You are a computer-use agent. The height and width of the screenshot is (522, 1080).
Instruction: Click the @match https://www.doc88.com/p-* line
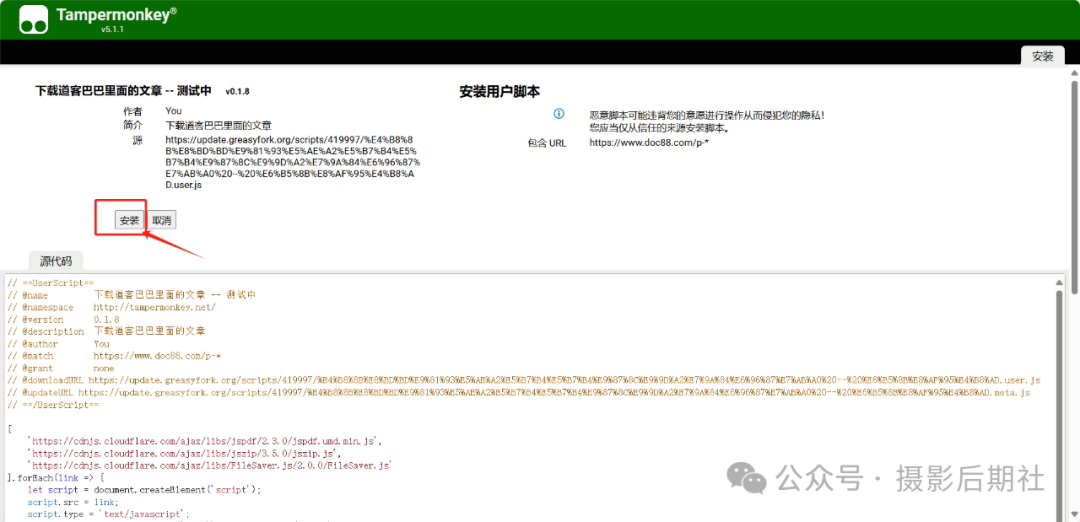(x=114, y=356)
